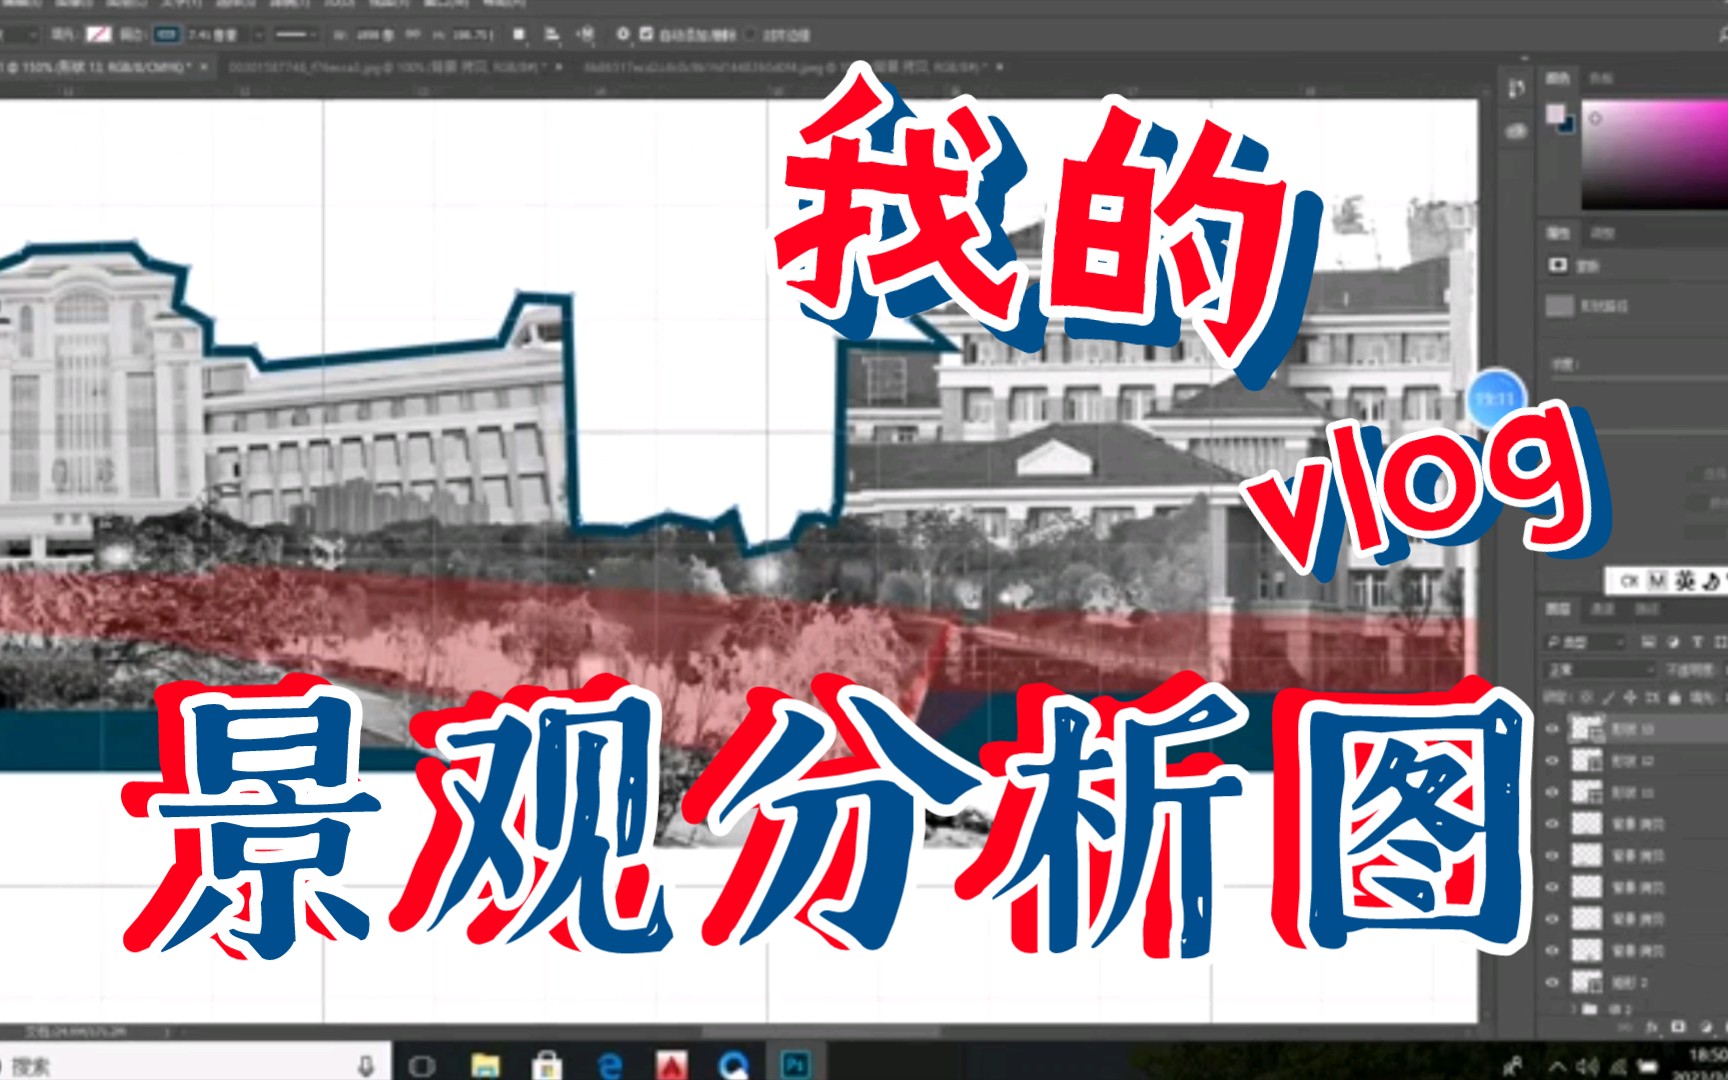The height and width of the screenshot is (1080, 1728).
Task: Click prevent artboard auto-nesting lock icon
Action: [1652, 697]
